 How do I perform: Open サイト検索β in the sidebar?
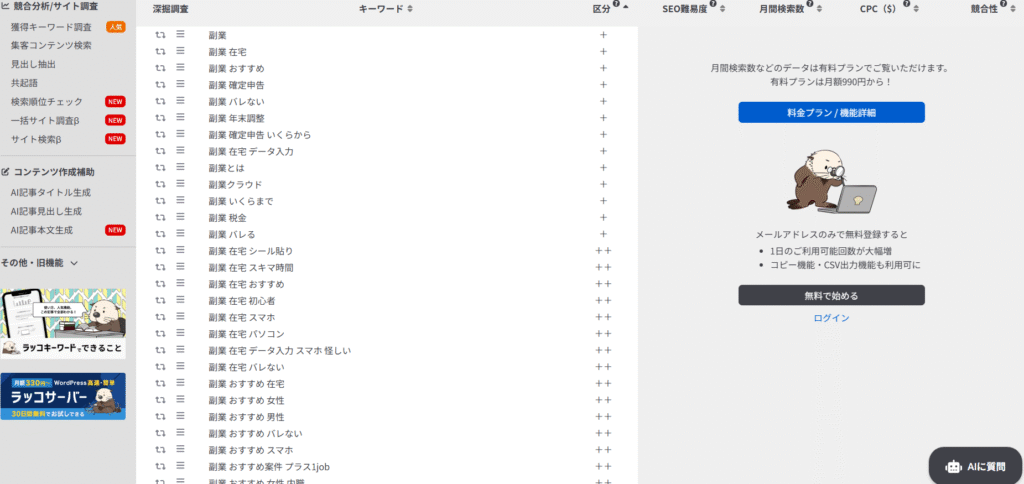(36, 139)
